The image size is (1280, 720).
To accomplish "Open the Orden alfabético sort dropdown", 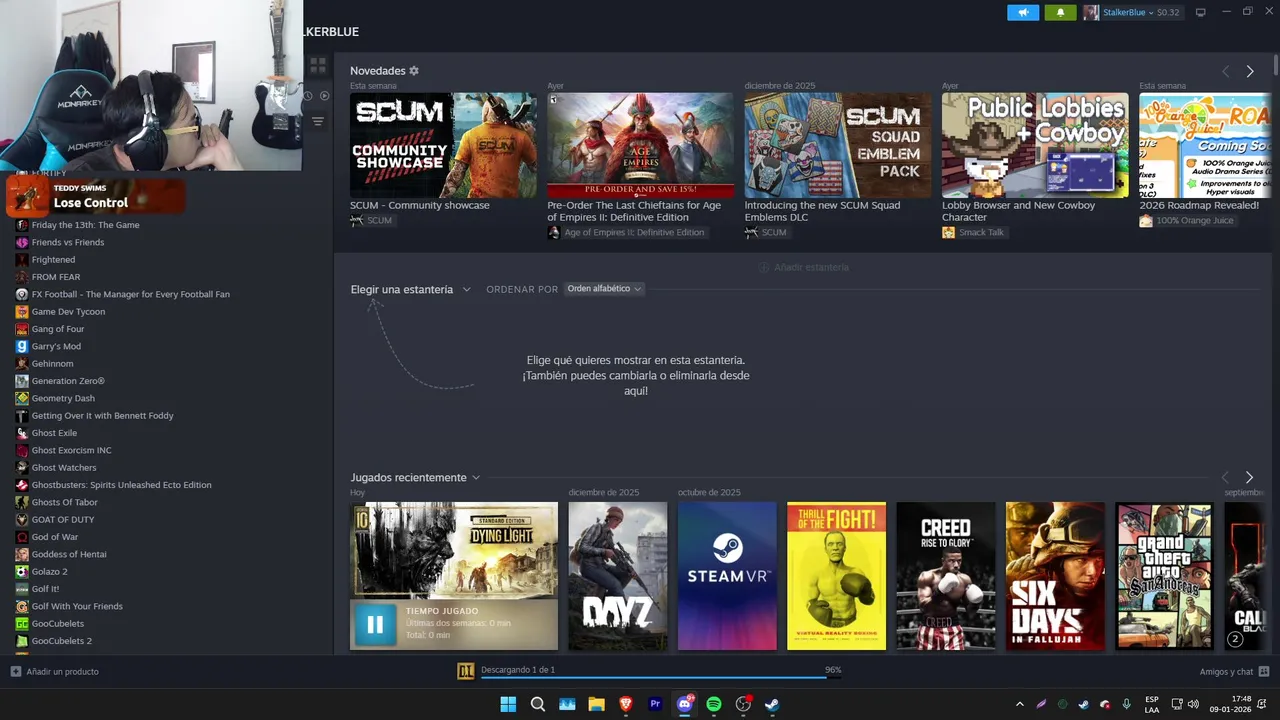I will 604,289.
